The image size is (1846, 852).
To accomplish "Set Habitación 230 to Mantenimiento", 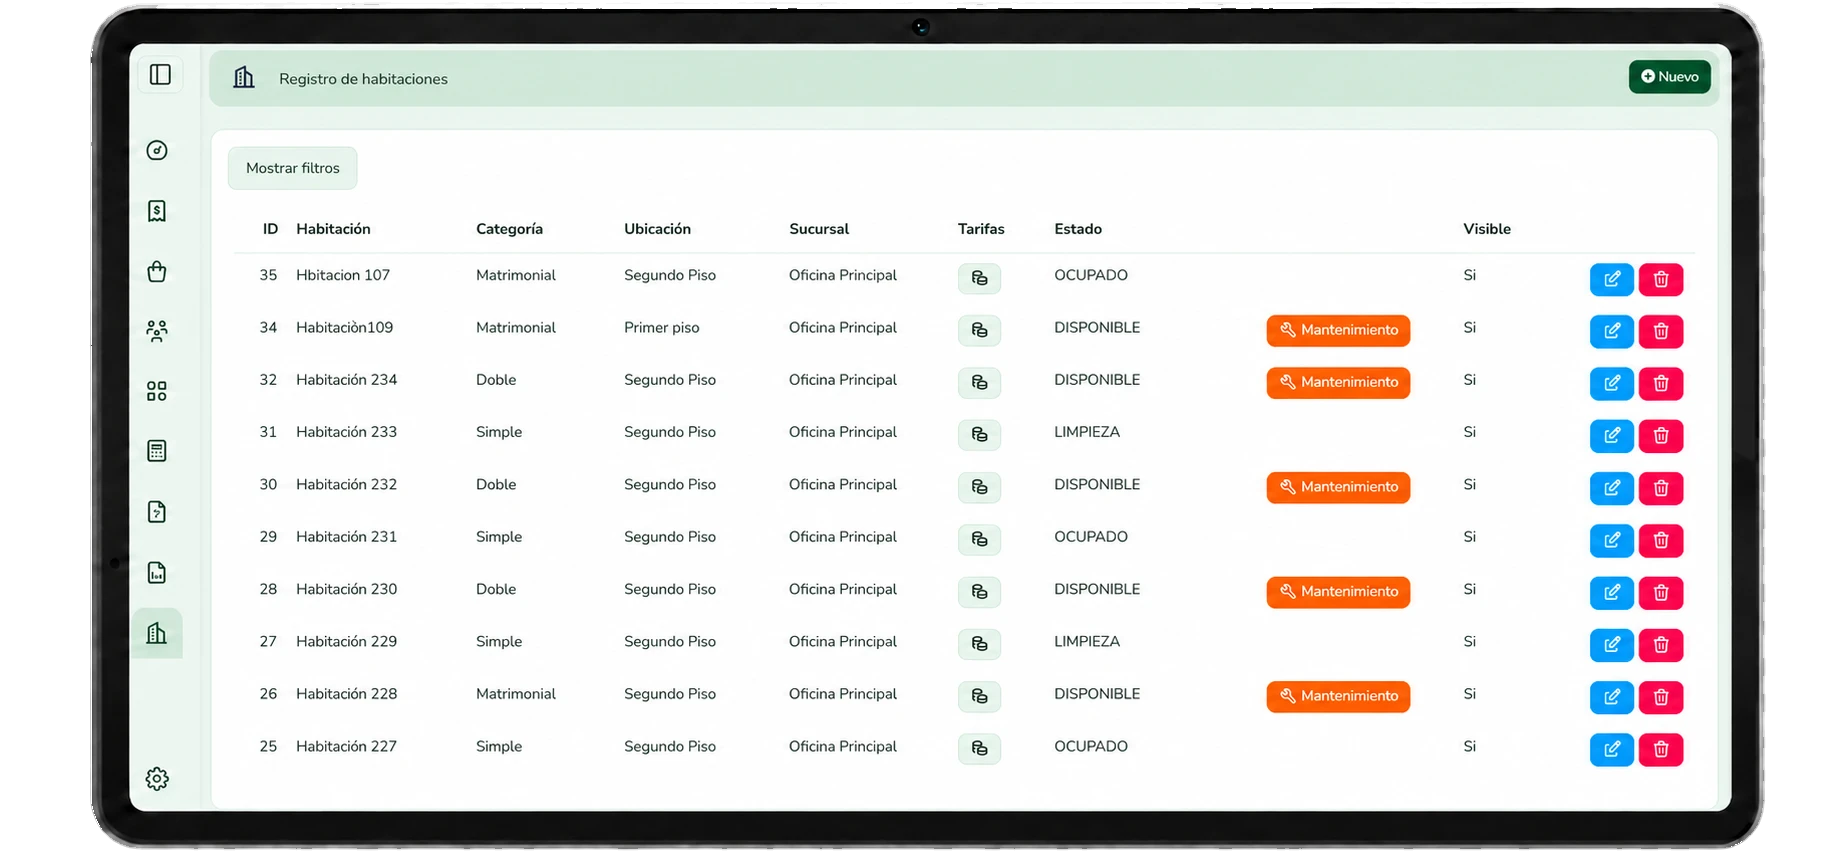I will (1338, 592).
